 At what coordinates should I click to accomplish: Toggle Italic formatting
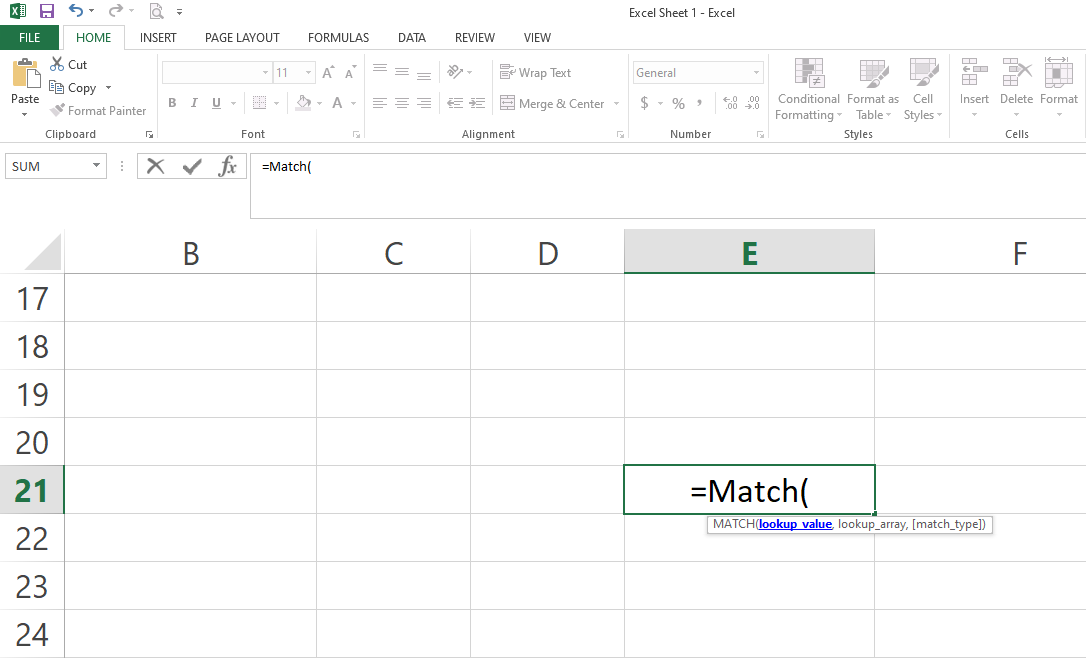[x=191, y=103]
